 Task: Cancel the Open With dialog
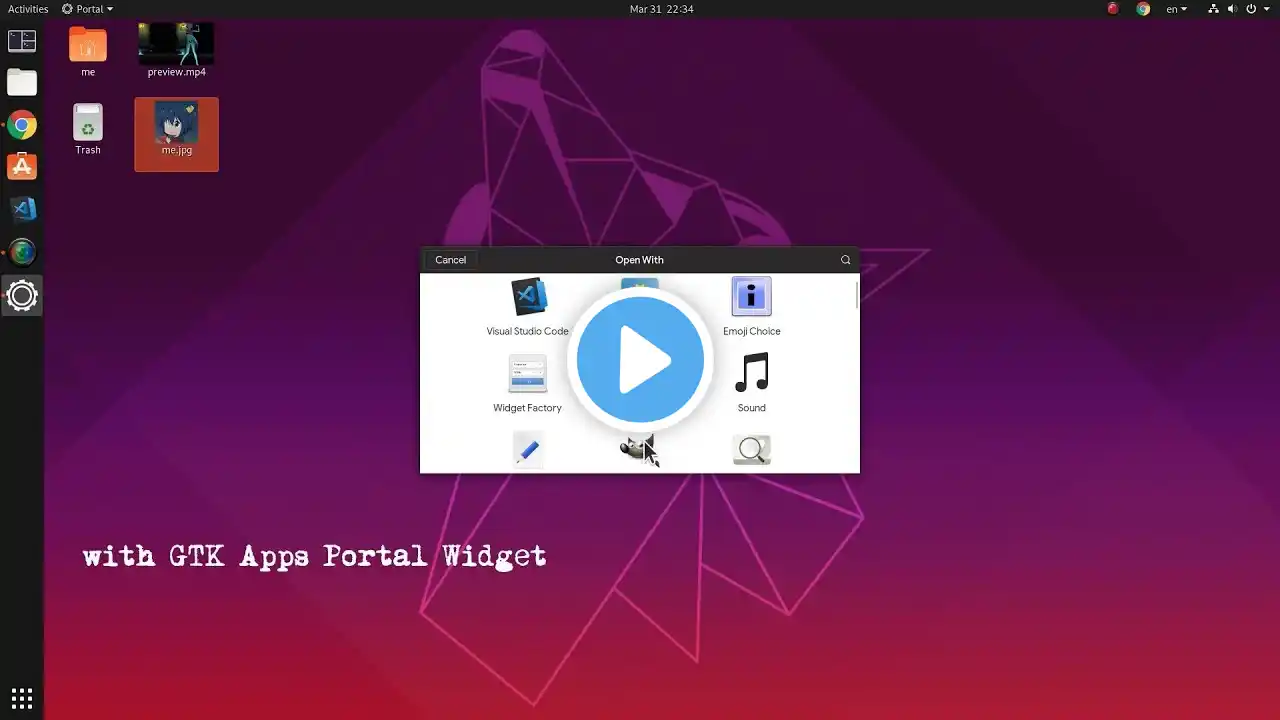pos(450,260)
